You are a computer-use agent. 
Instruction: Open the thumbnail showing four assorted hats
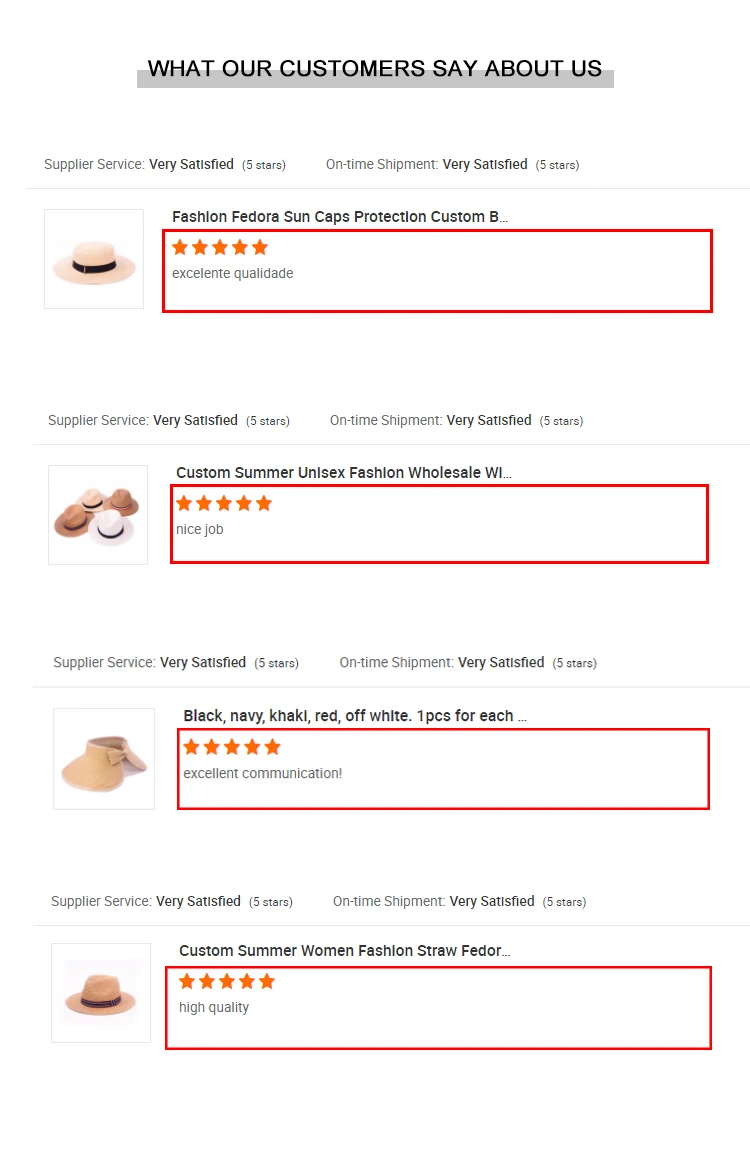[98, 515]
